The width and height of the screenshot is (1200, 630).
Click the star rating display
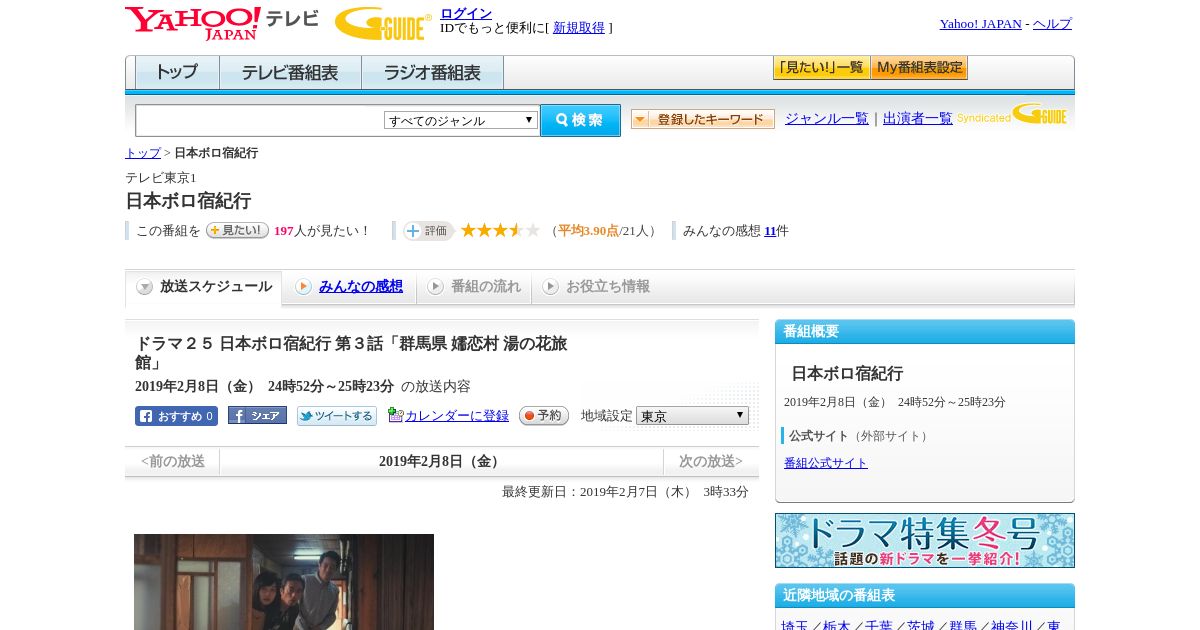500,231
